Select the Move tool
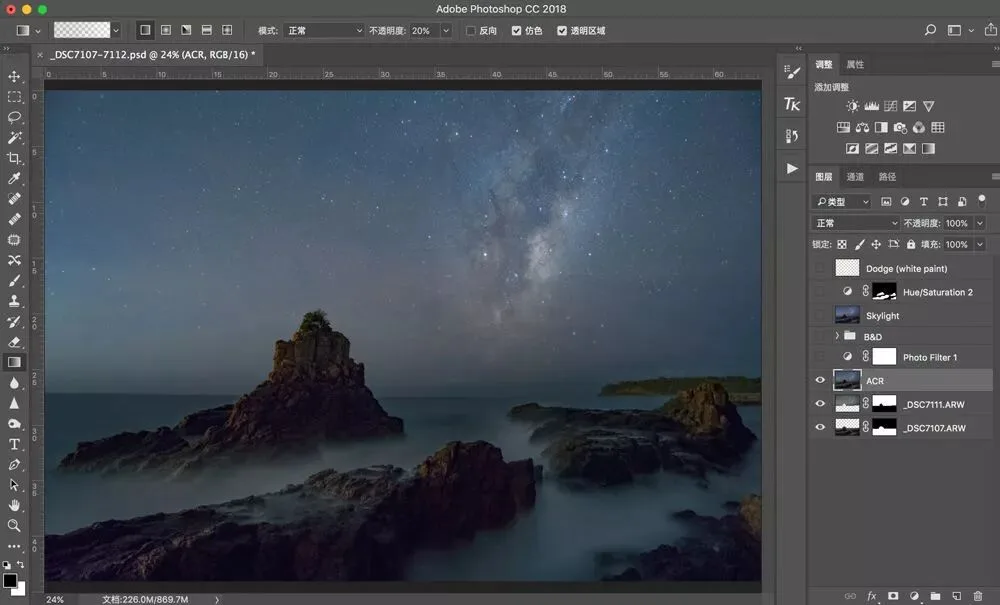This screenshot has height=605, width=1000. (x=14, y=77)
